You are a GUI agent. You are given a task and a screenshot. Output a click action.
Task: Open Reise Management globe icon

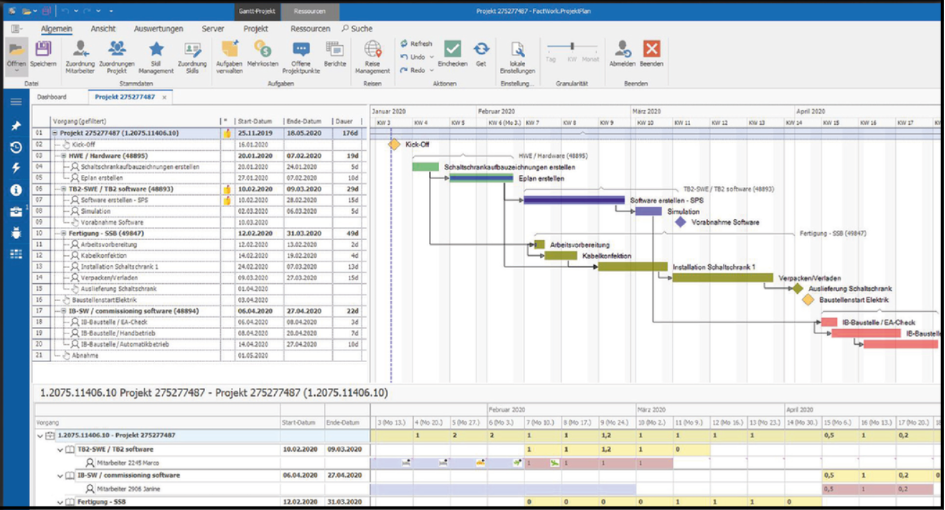coord(372,49)
